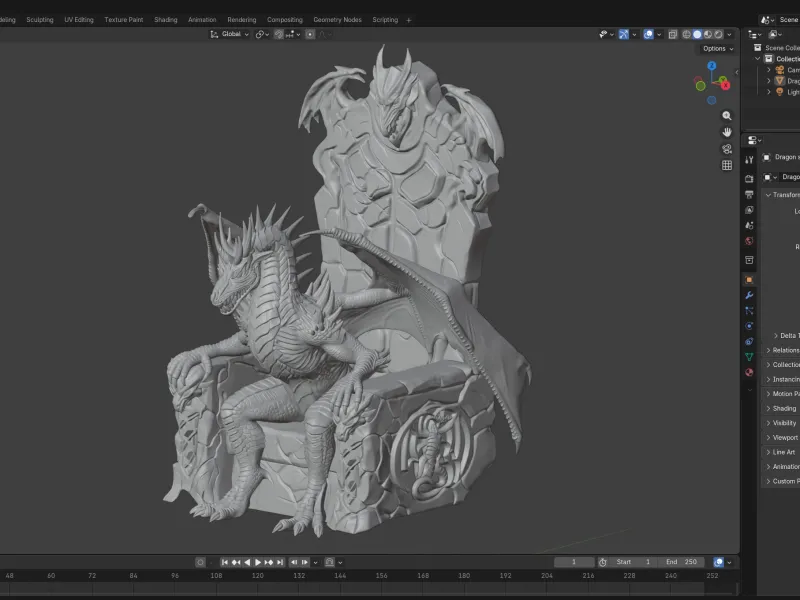Select solid viewport shading
This screenshot has height=600, width=800.
coord(697,34)
